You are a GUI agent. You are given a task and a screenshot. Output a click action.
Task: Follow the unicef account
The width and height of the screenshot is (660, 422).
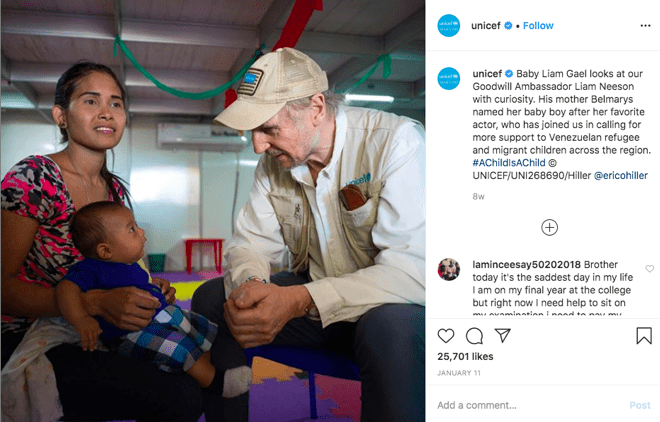click(538, 26)
